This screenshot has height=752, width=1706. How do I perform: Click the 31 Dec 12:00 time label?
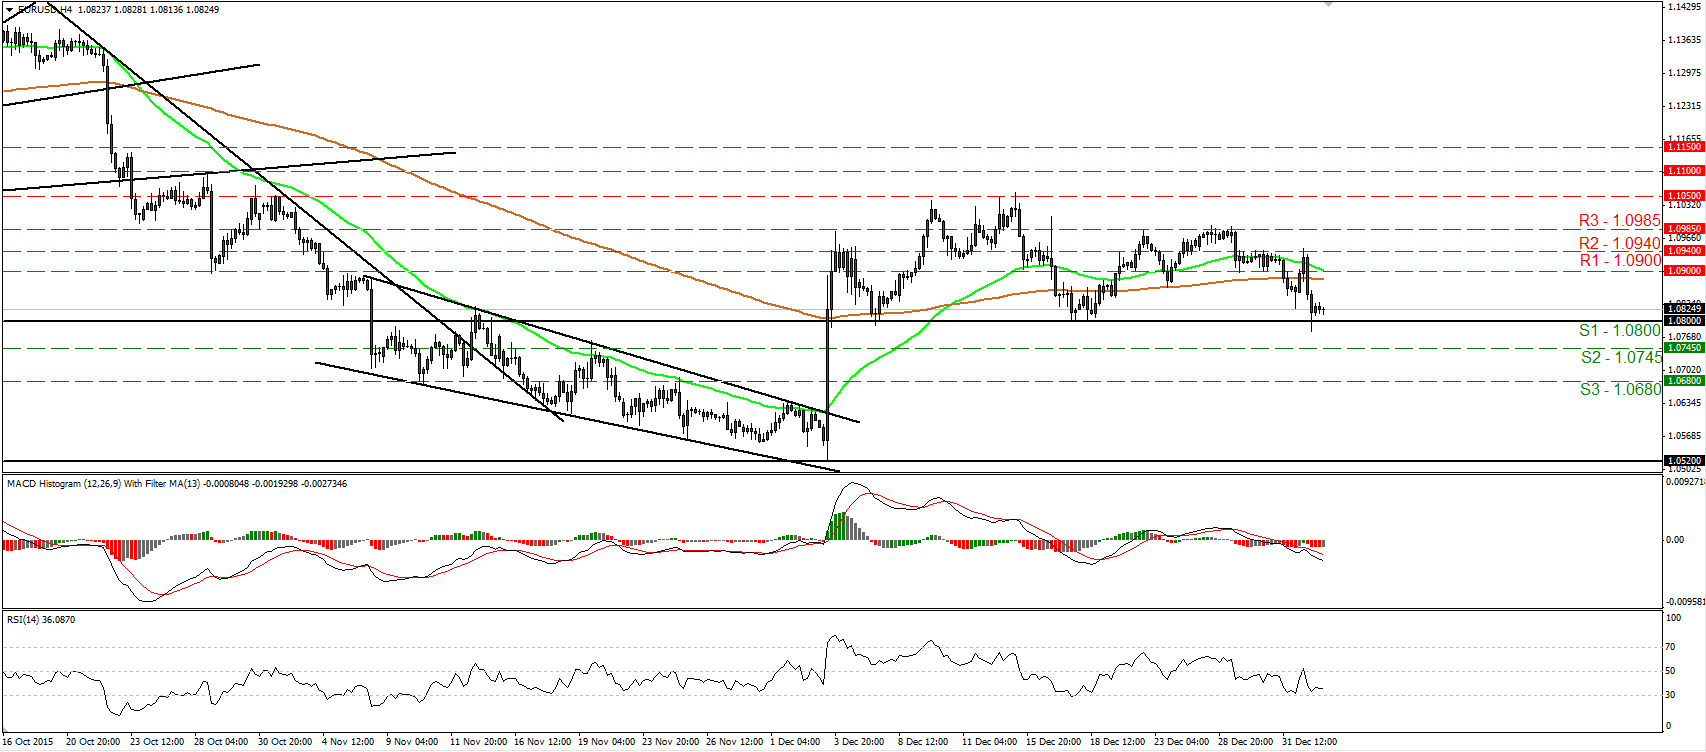coord(1309,742)
